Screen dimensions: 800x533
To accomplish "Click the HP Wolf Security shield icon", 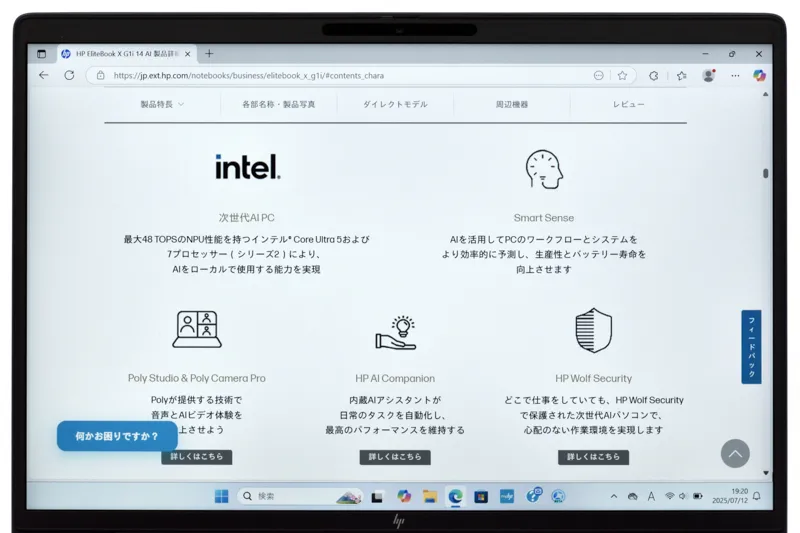I will (593, 330).
